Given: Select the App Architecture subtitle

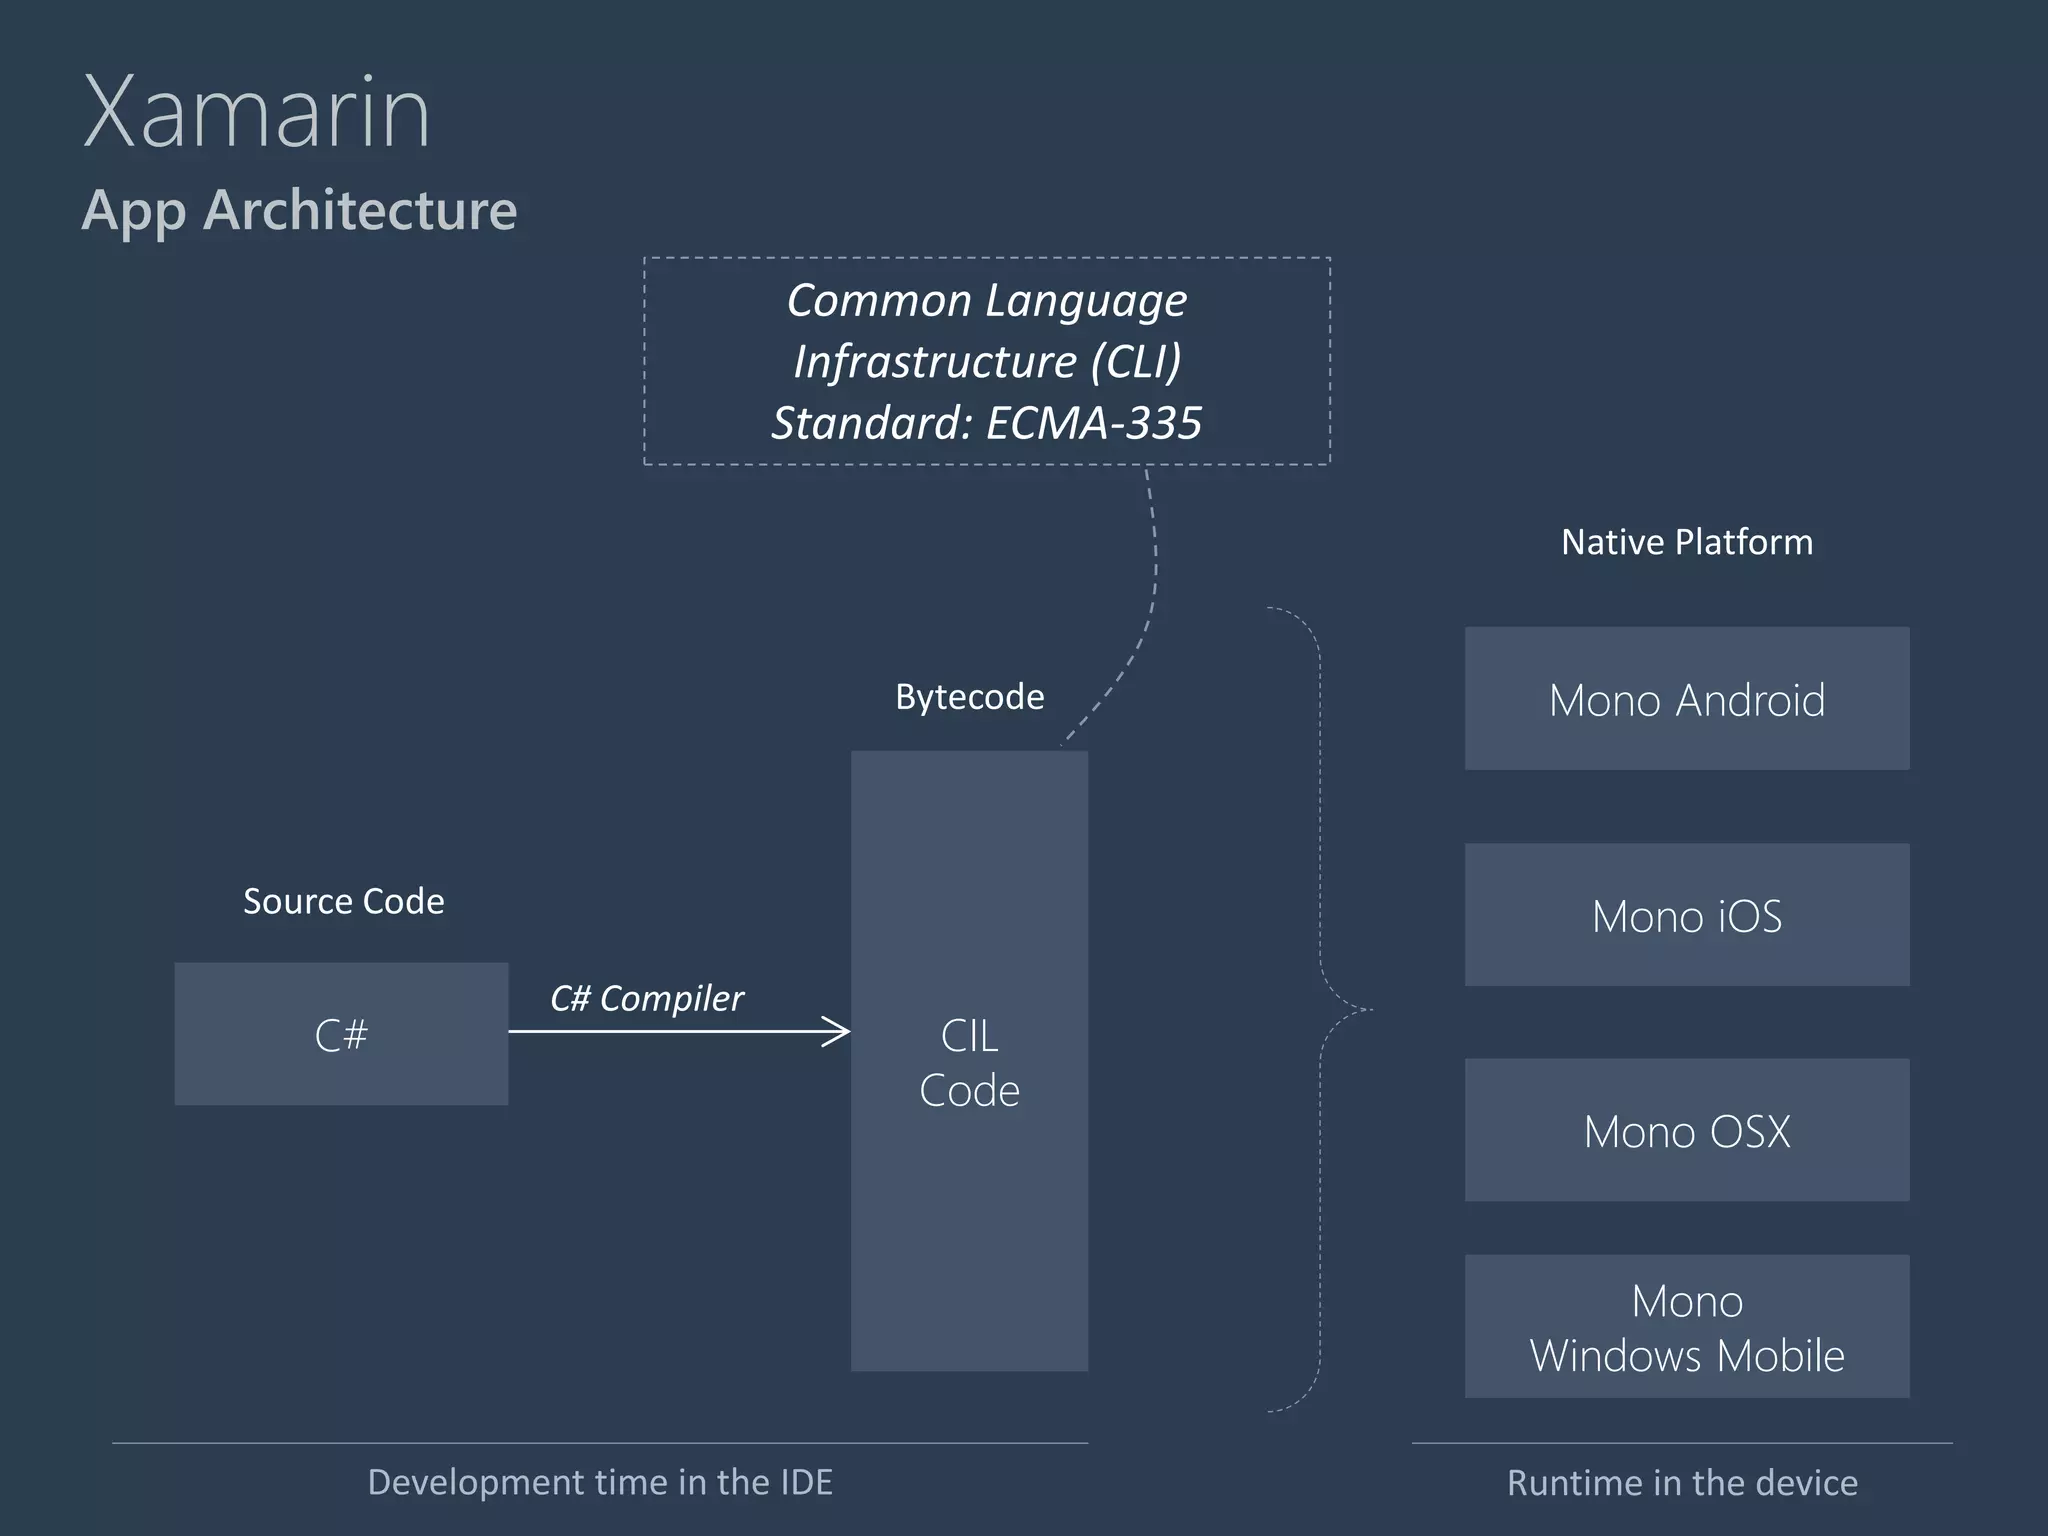Looking at the screenshot, I should coord(299,210).
